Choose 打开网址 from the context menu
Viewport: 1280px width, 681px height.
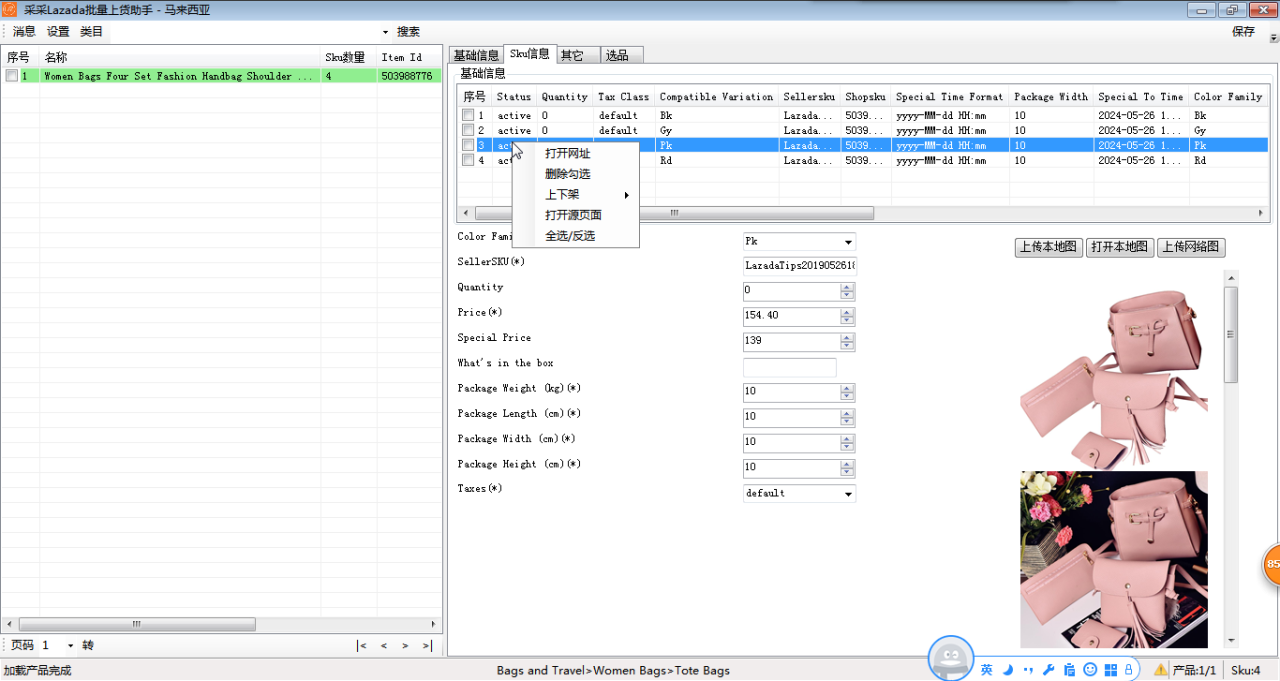coord(567,154)
